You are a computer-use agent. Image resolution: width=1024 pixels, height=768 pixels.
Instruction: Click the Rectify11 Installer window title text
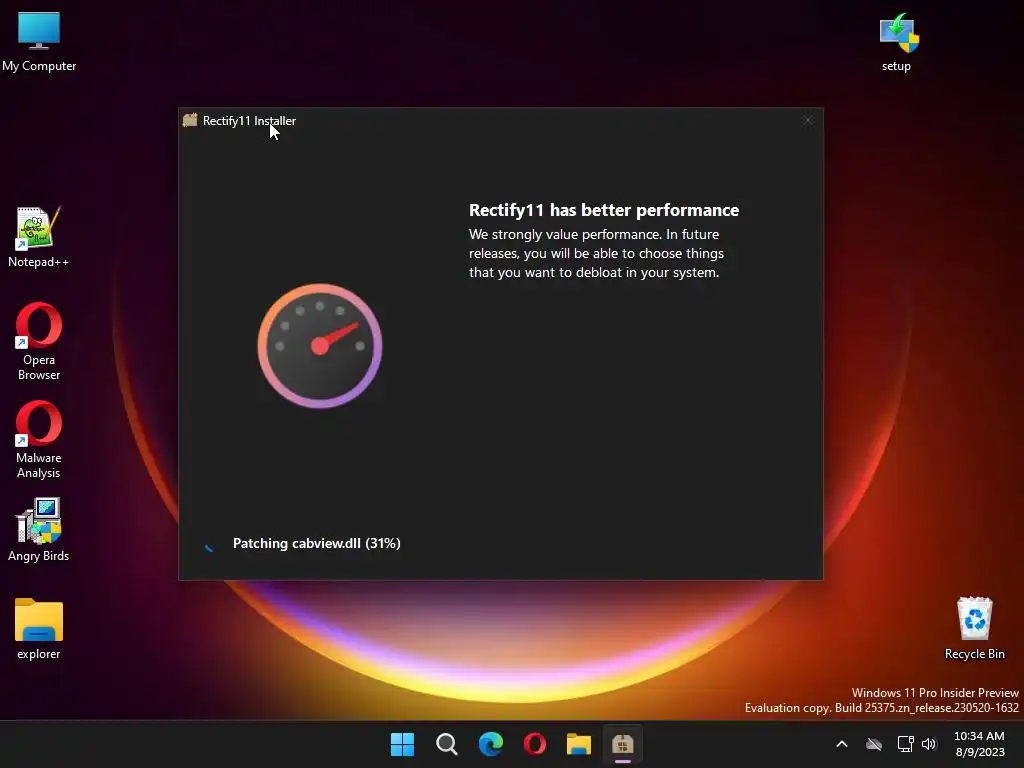click(x=249, y=121)
